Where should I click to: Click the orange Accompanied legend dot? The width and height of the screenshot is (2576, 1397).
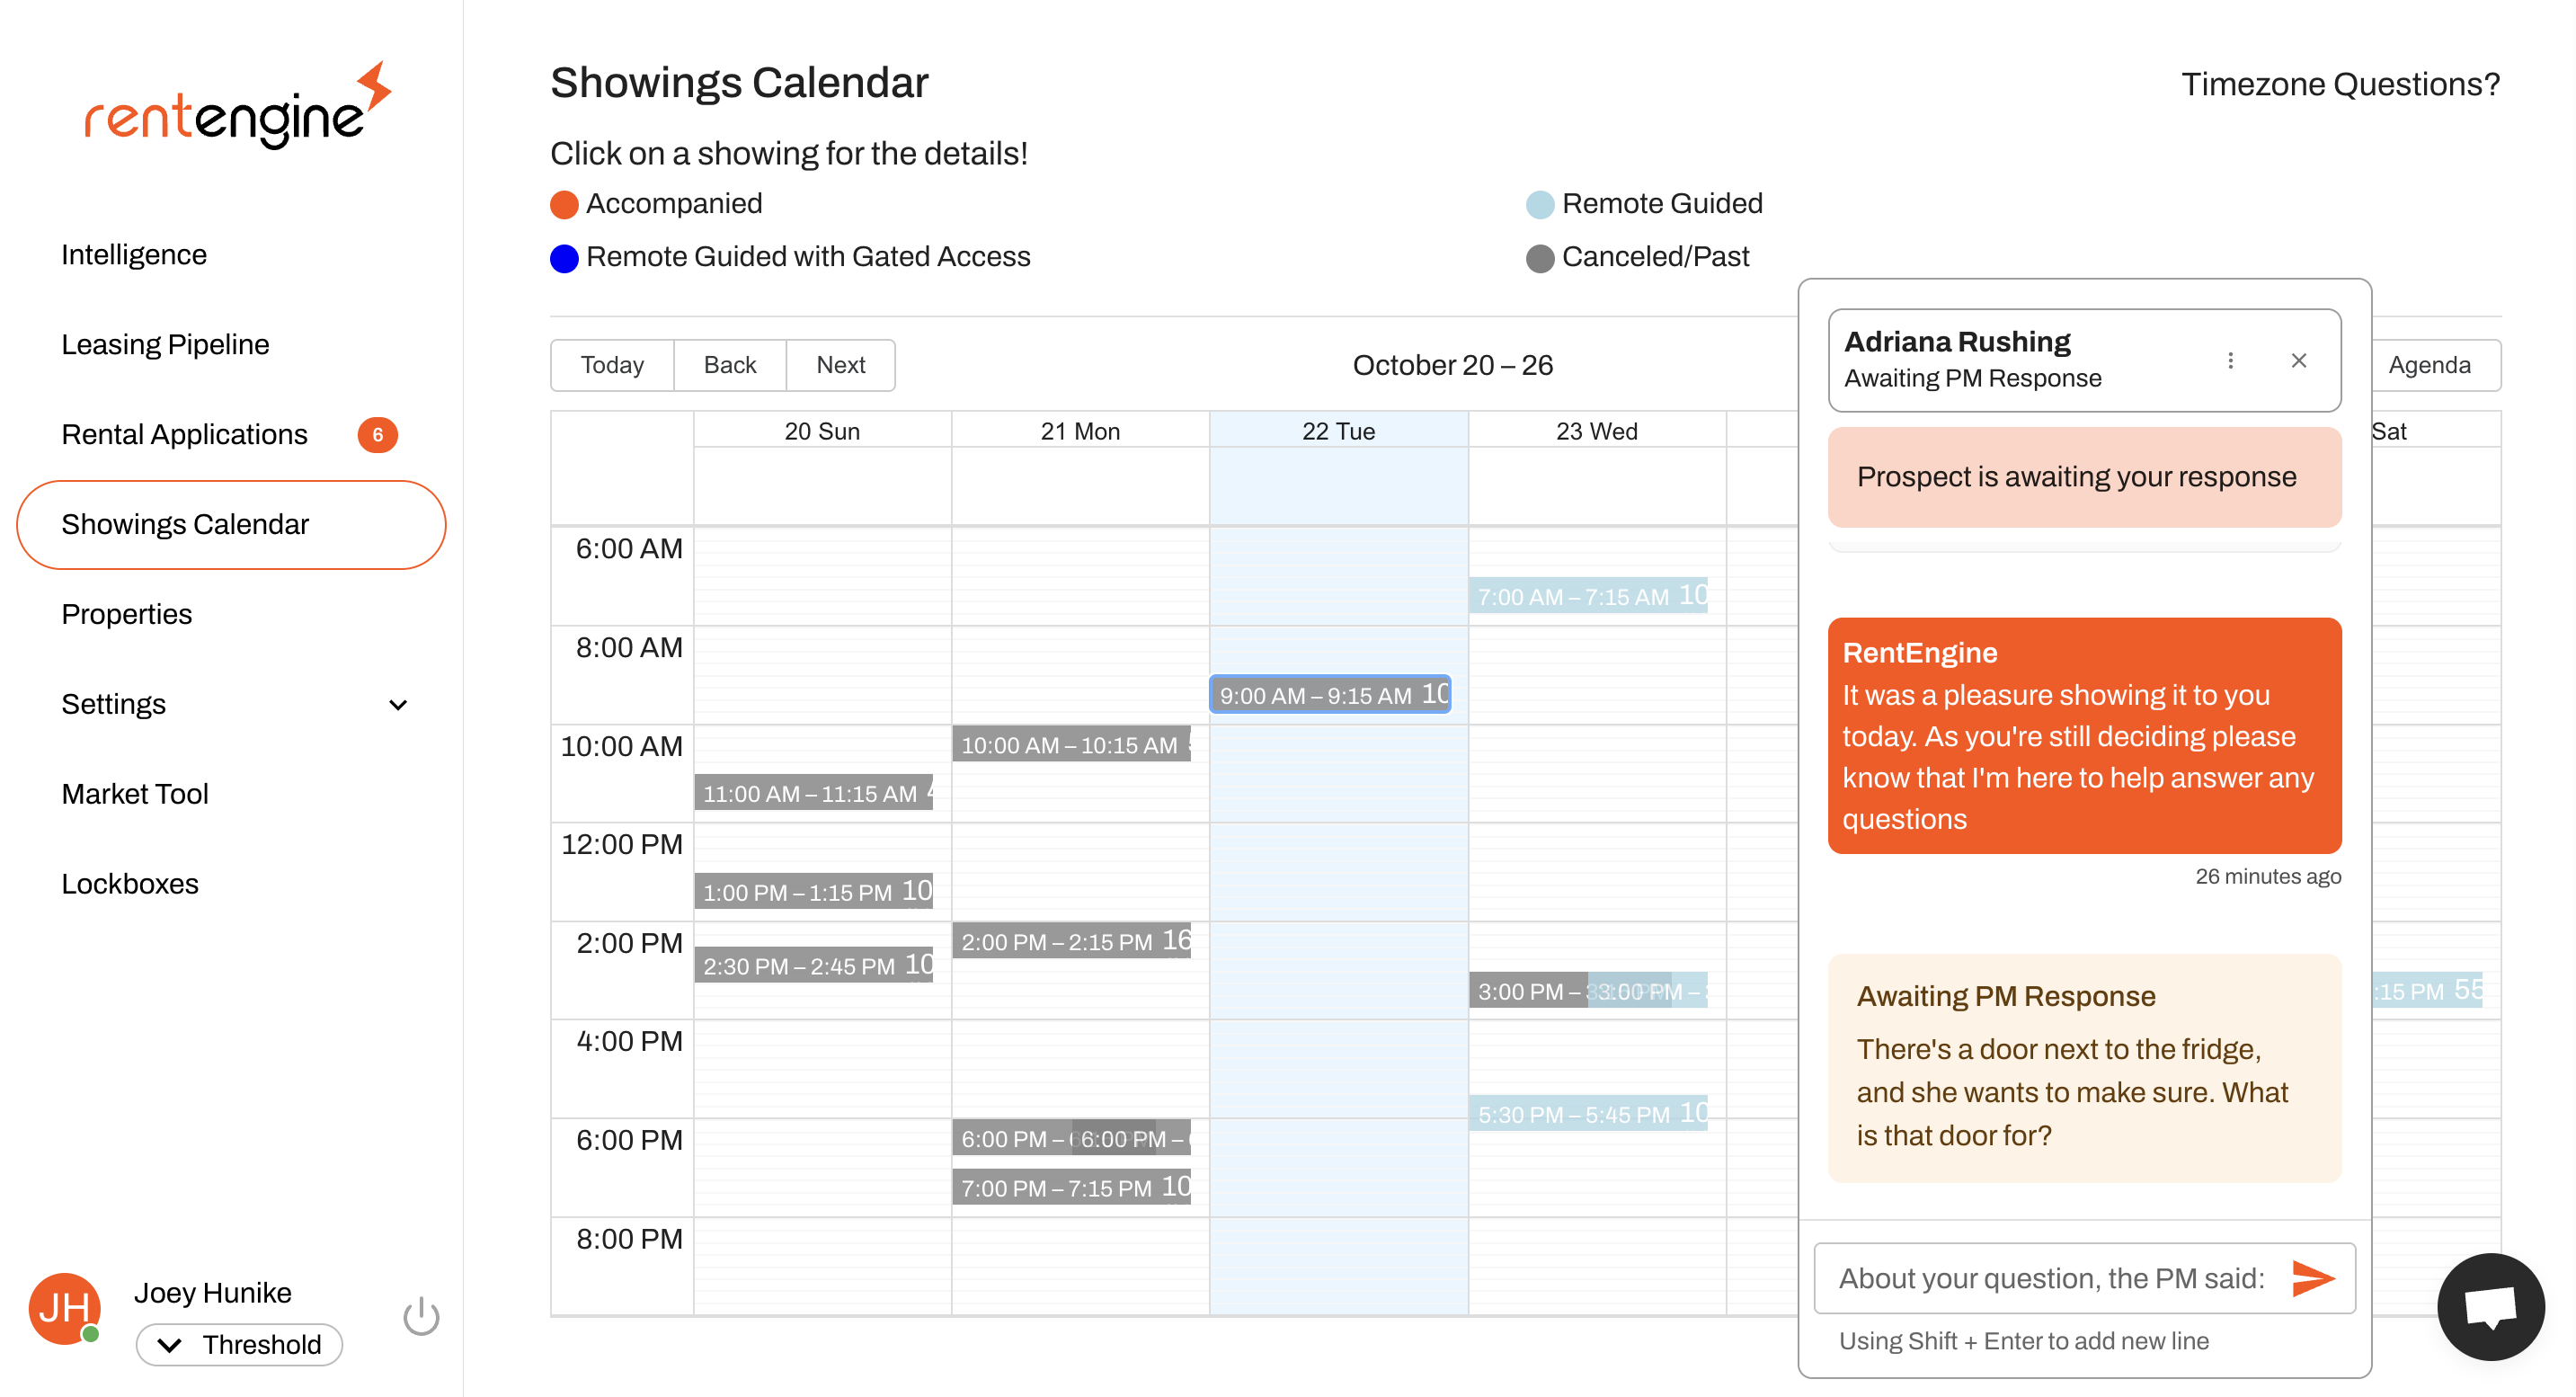click(565, 203)
